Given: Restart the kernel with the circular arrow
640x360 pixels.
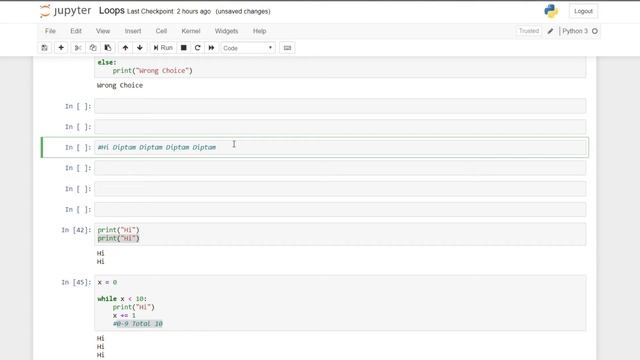Looking at the screenshot, I should (198, 48).
